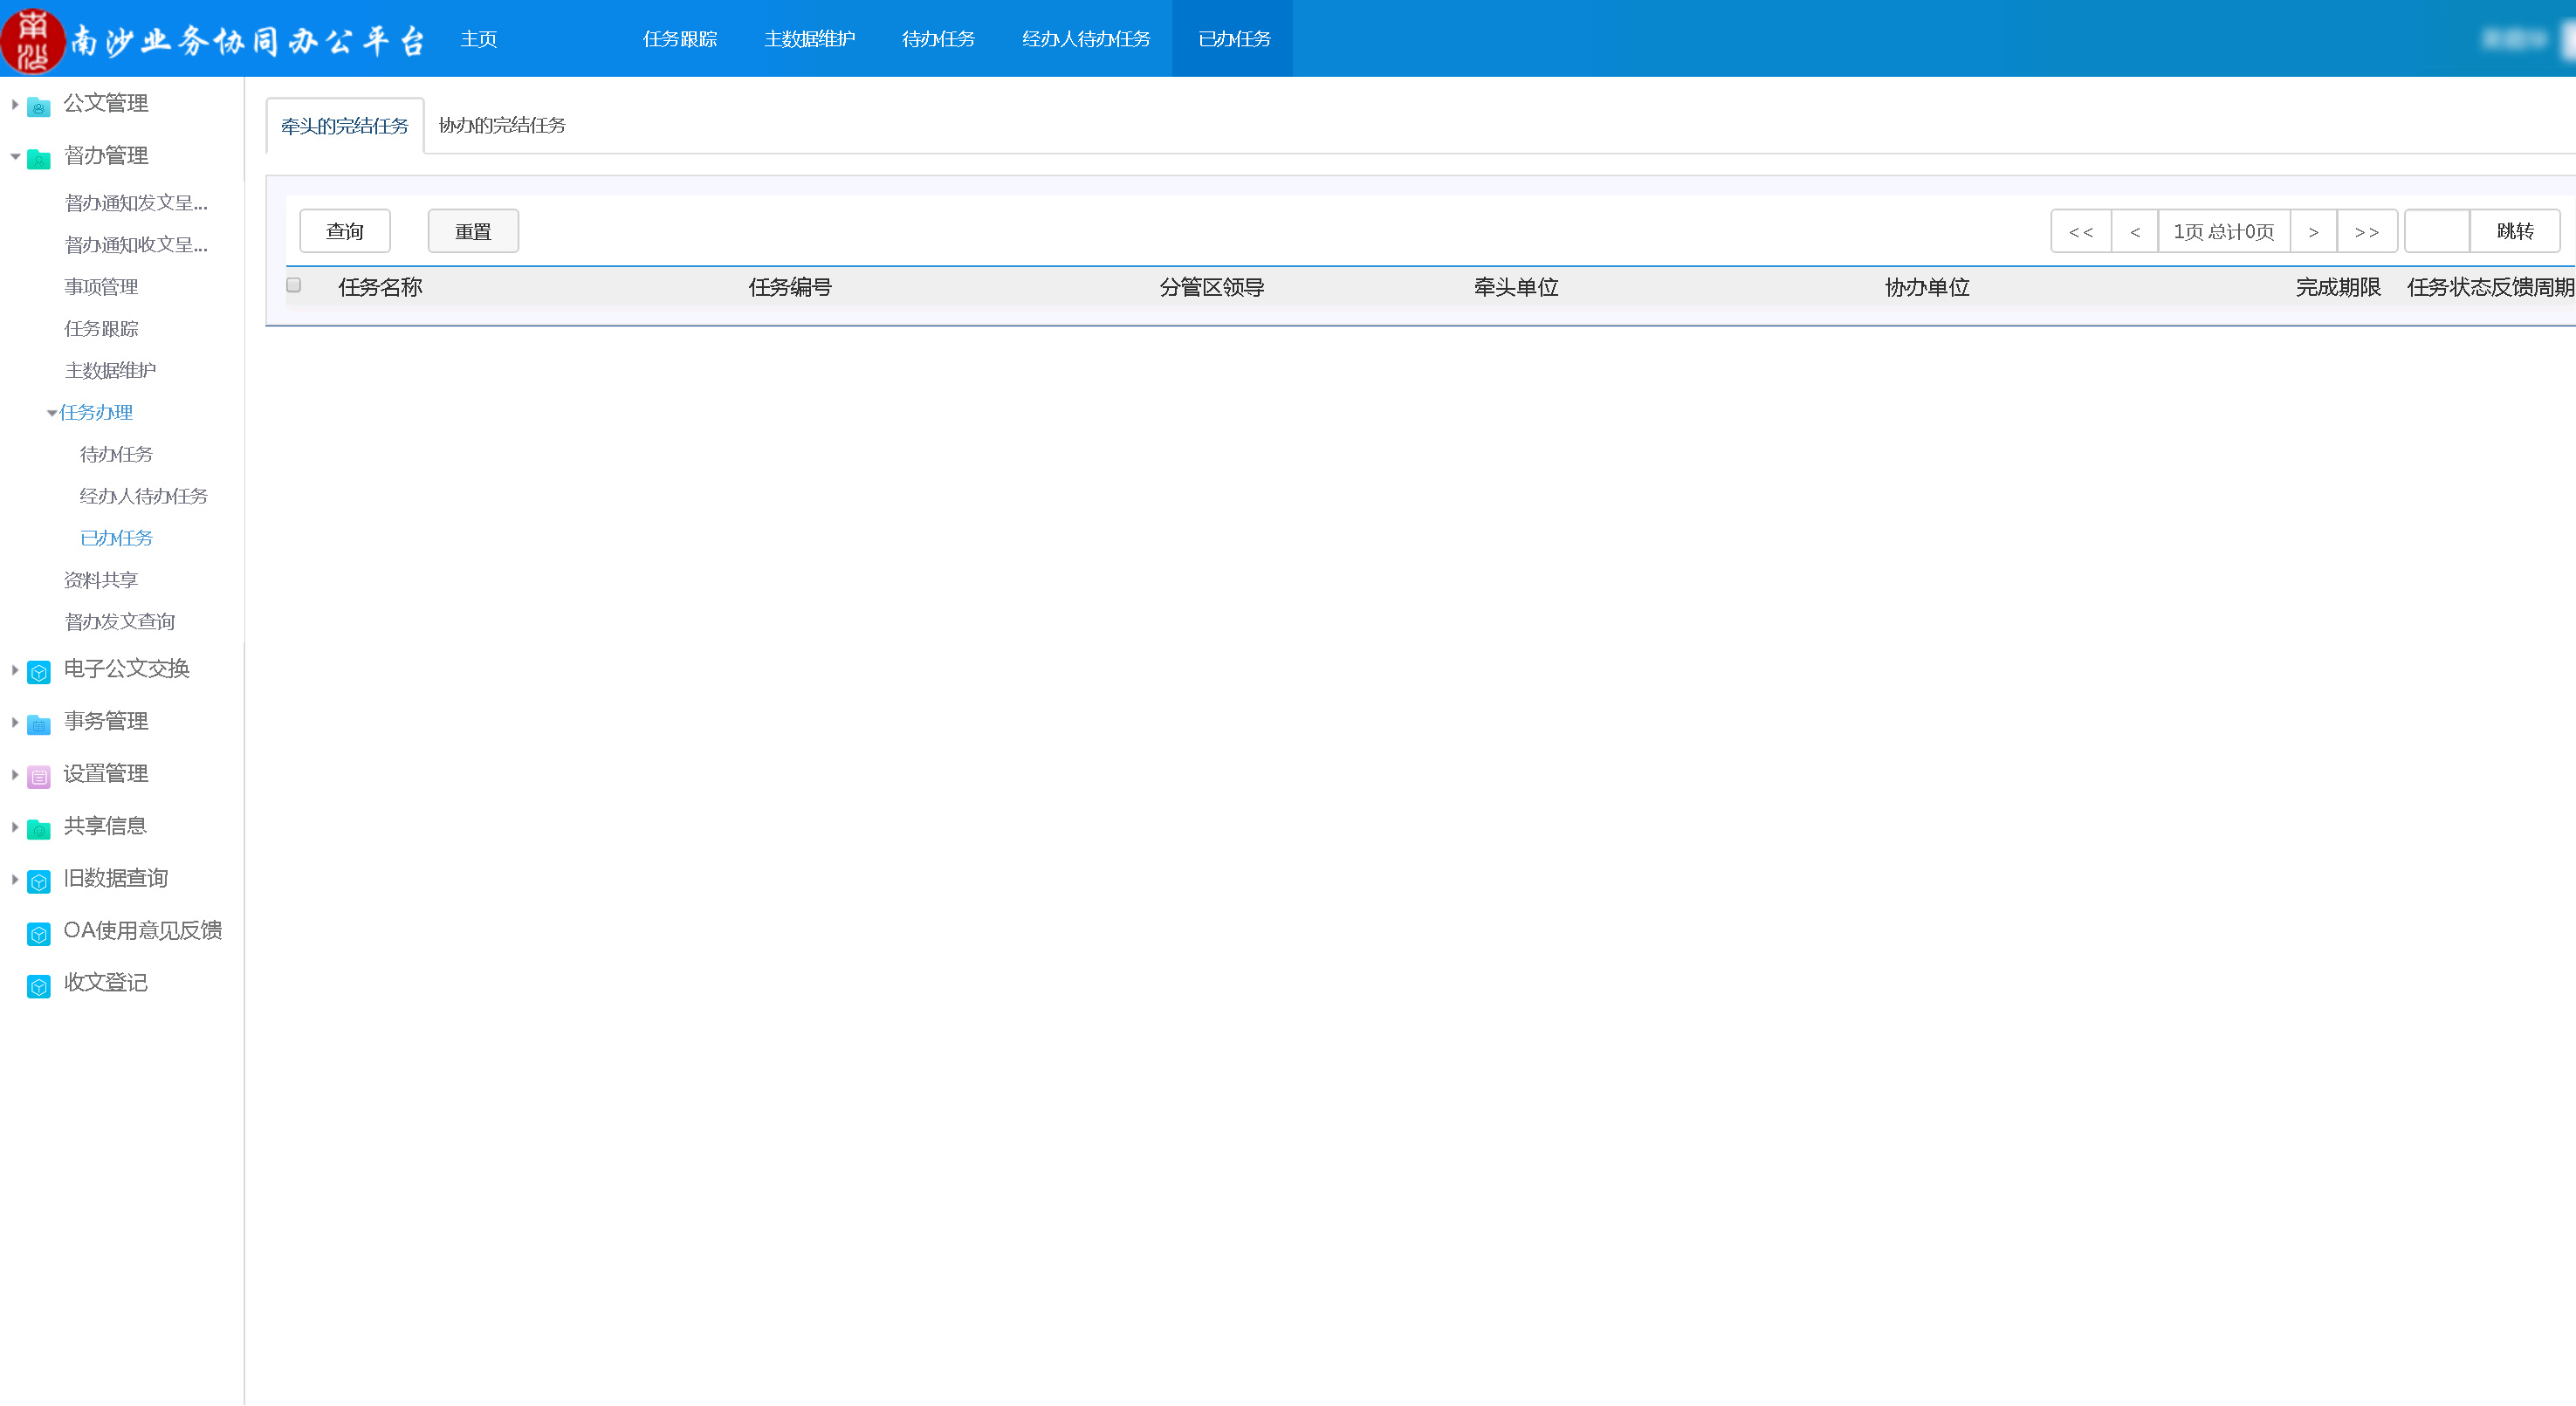Click the 牵头单位 column header
This screenshot has width=2576, height=1406.
tap(1516, 287)
